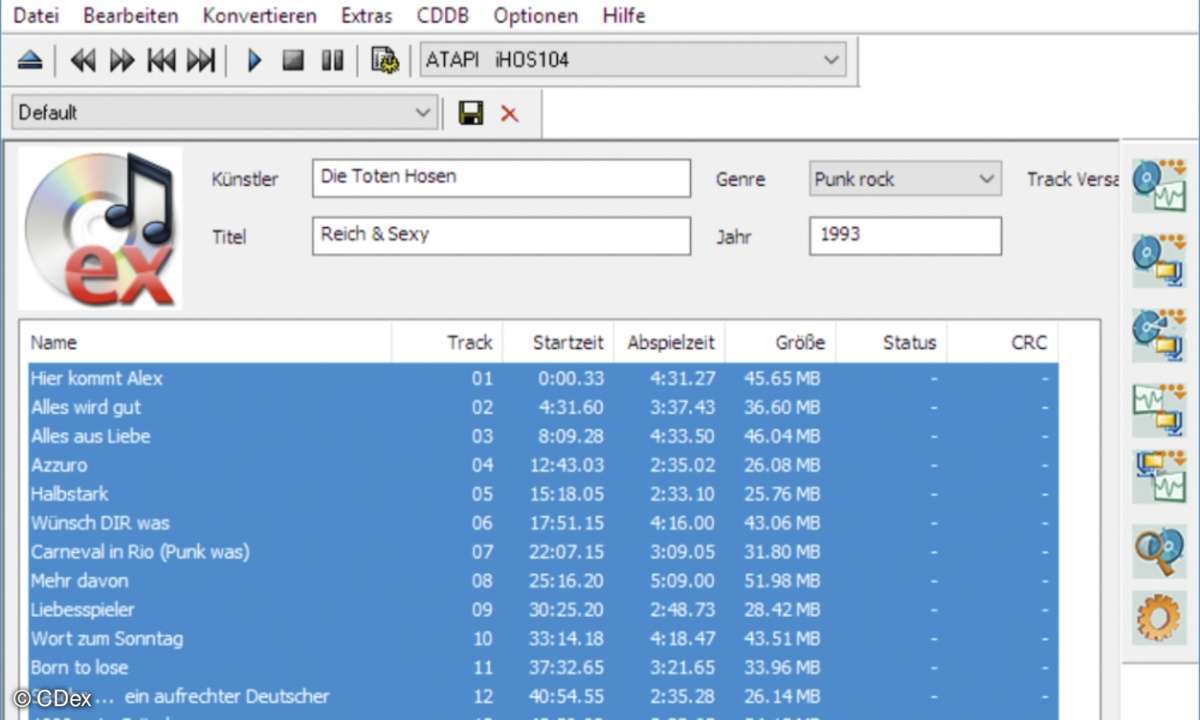Viewport: 1200px width, 720px height.
Task: Sort by the Name column header
Action: pyautogui.click(x=206, y=343)
